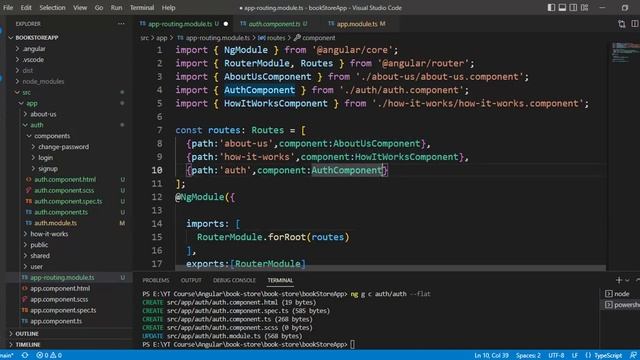The height and width of the screenshot is (360, 640).
Task: Open auth.component.html file
Action: pyautogui.click(x=65, y=179)
